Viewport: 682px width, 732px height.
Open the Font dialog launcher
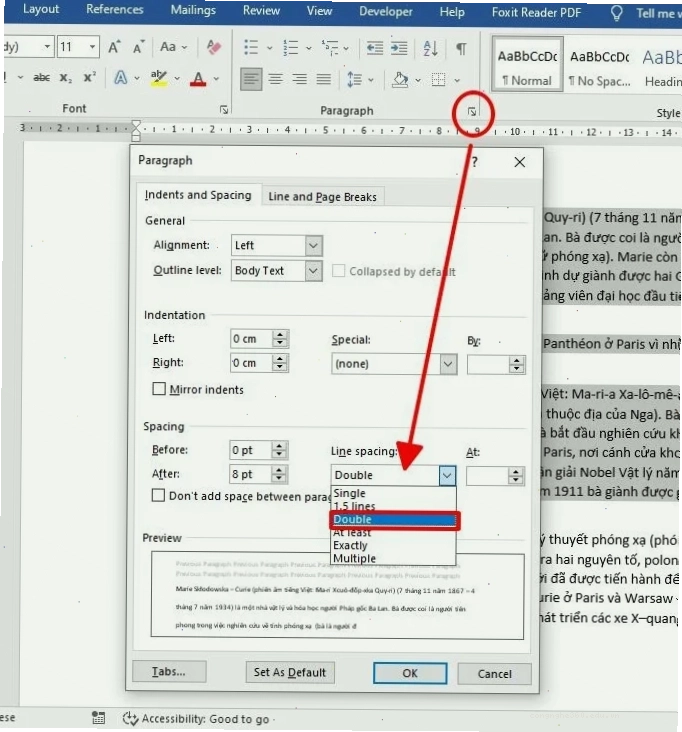224,110
